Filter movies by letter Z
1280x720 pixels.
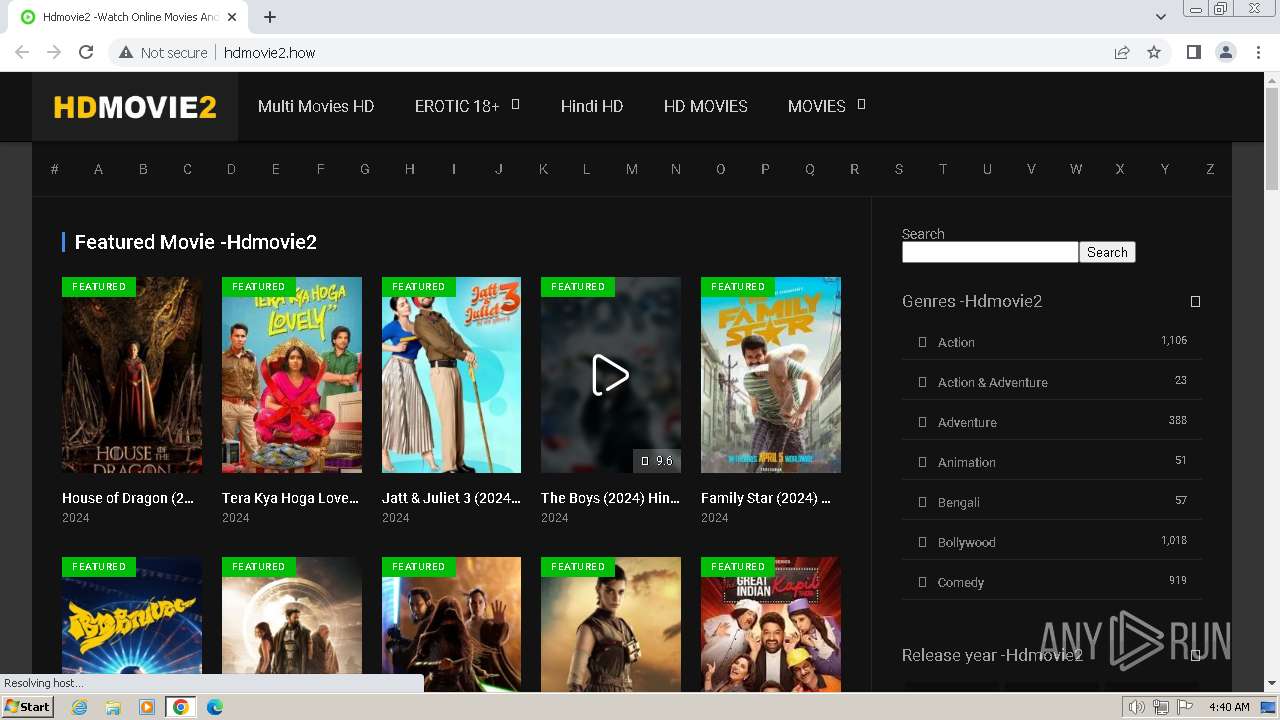point(1210,169)
